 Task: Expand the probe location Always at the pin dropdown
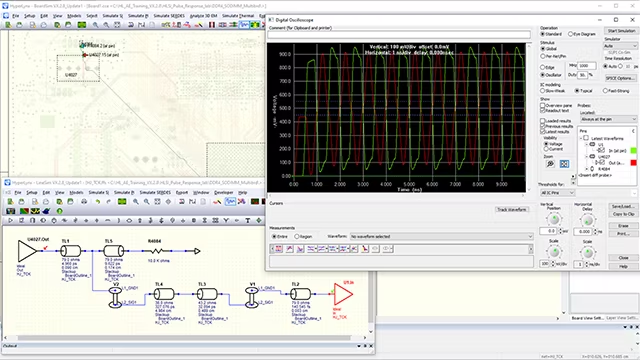pyautogui.click(x=608, y=119)
